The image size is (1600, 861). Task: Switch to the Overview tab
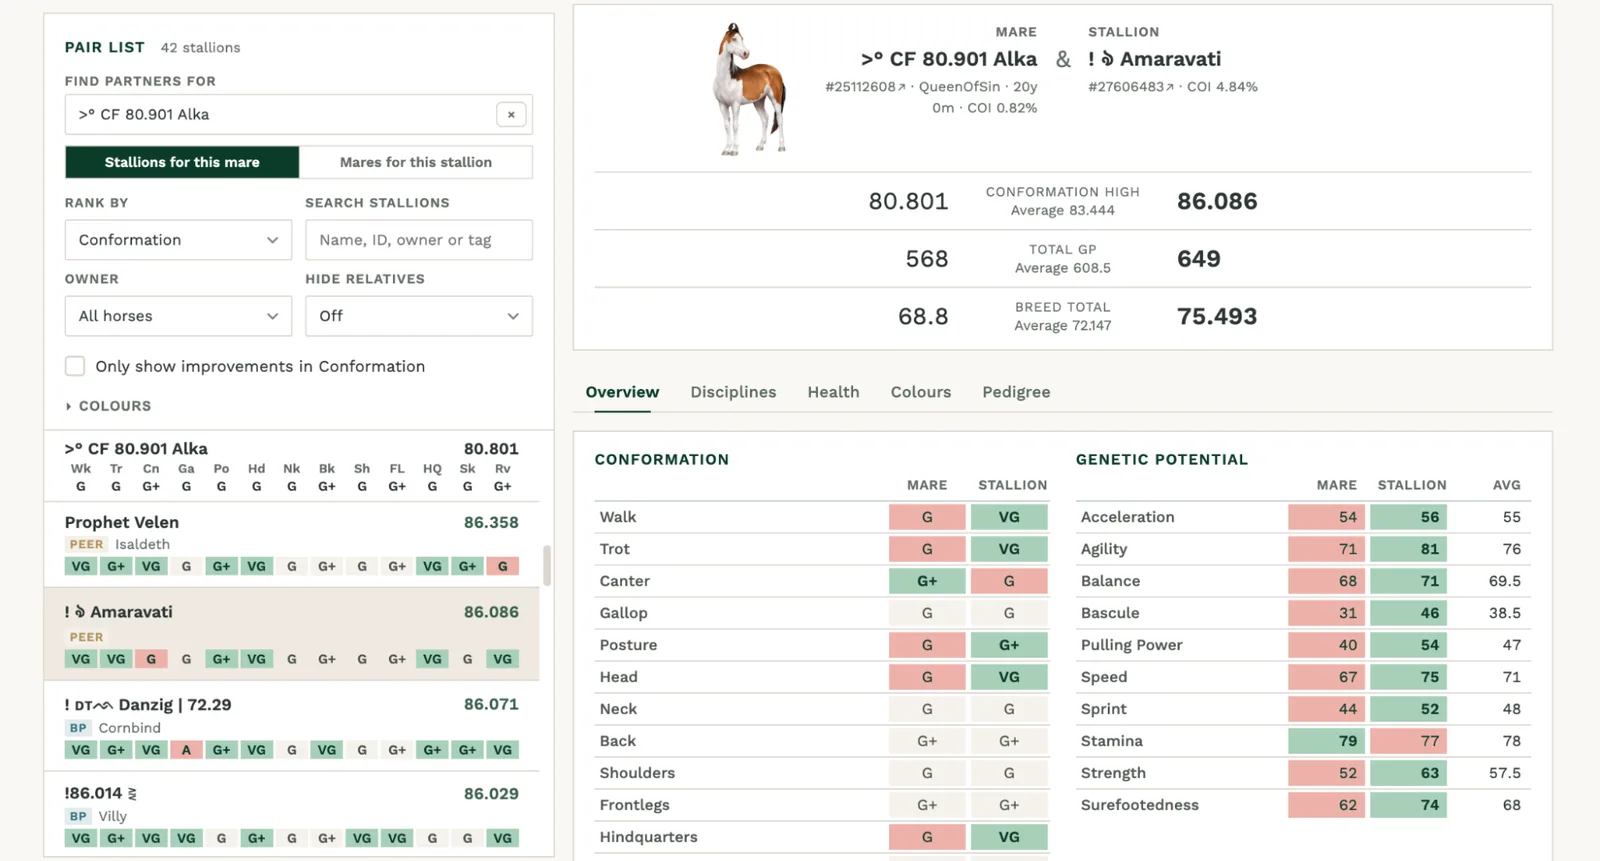[x=622, y=392]
